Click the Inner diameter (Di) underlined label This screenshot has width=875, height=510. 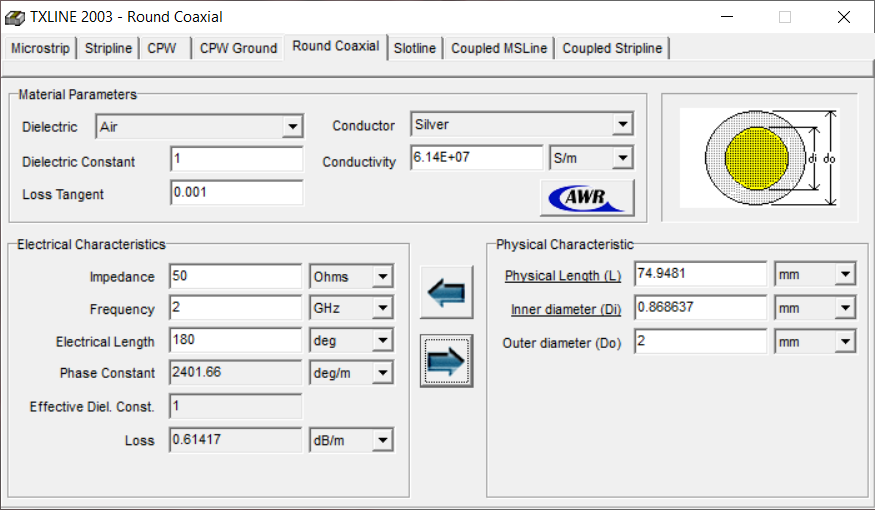566,309
